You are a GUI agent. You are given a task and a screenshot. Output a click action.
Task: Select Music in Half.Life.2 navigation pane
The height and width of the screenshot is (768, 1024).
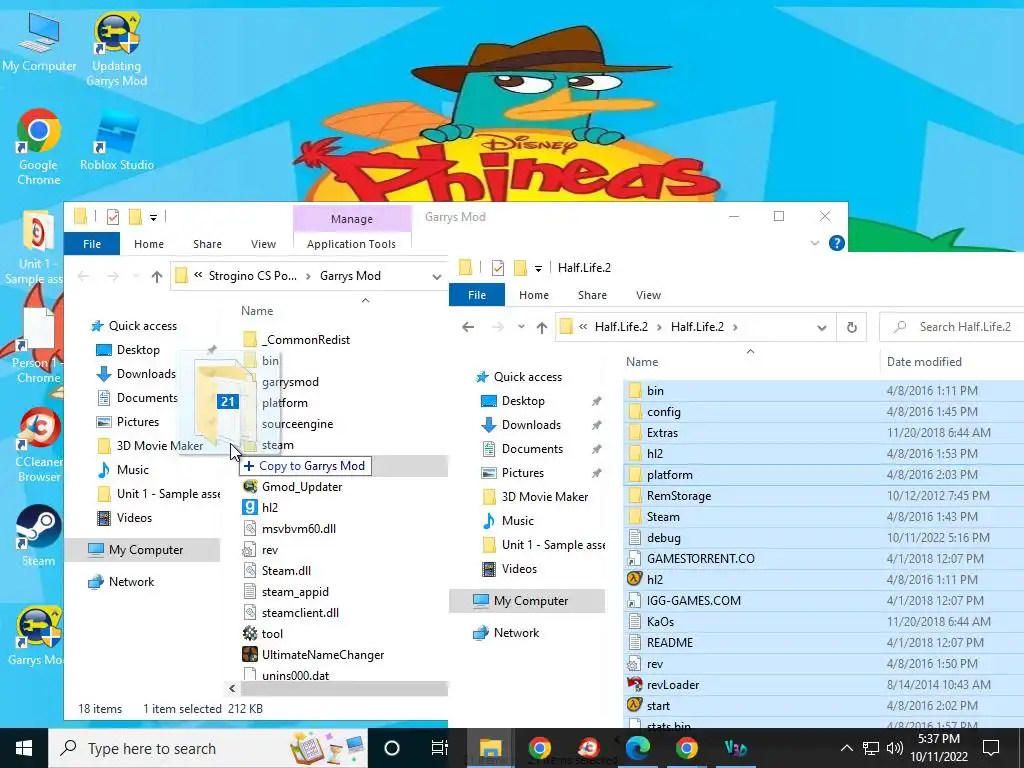click(517, 520)
